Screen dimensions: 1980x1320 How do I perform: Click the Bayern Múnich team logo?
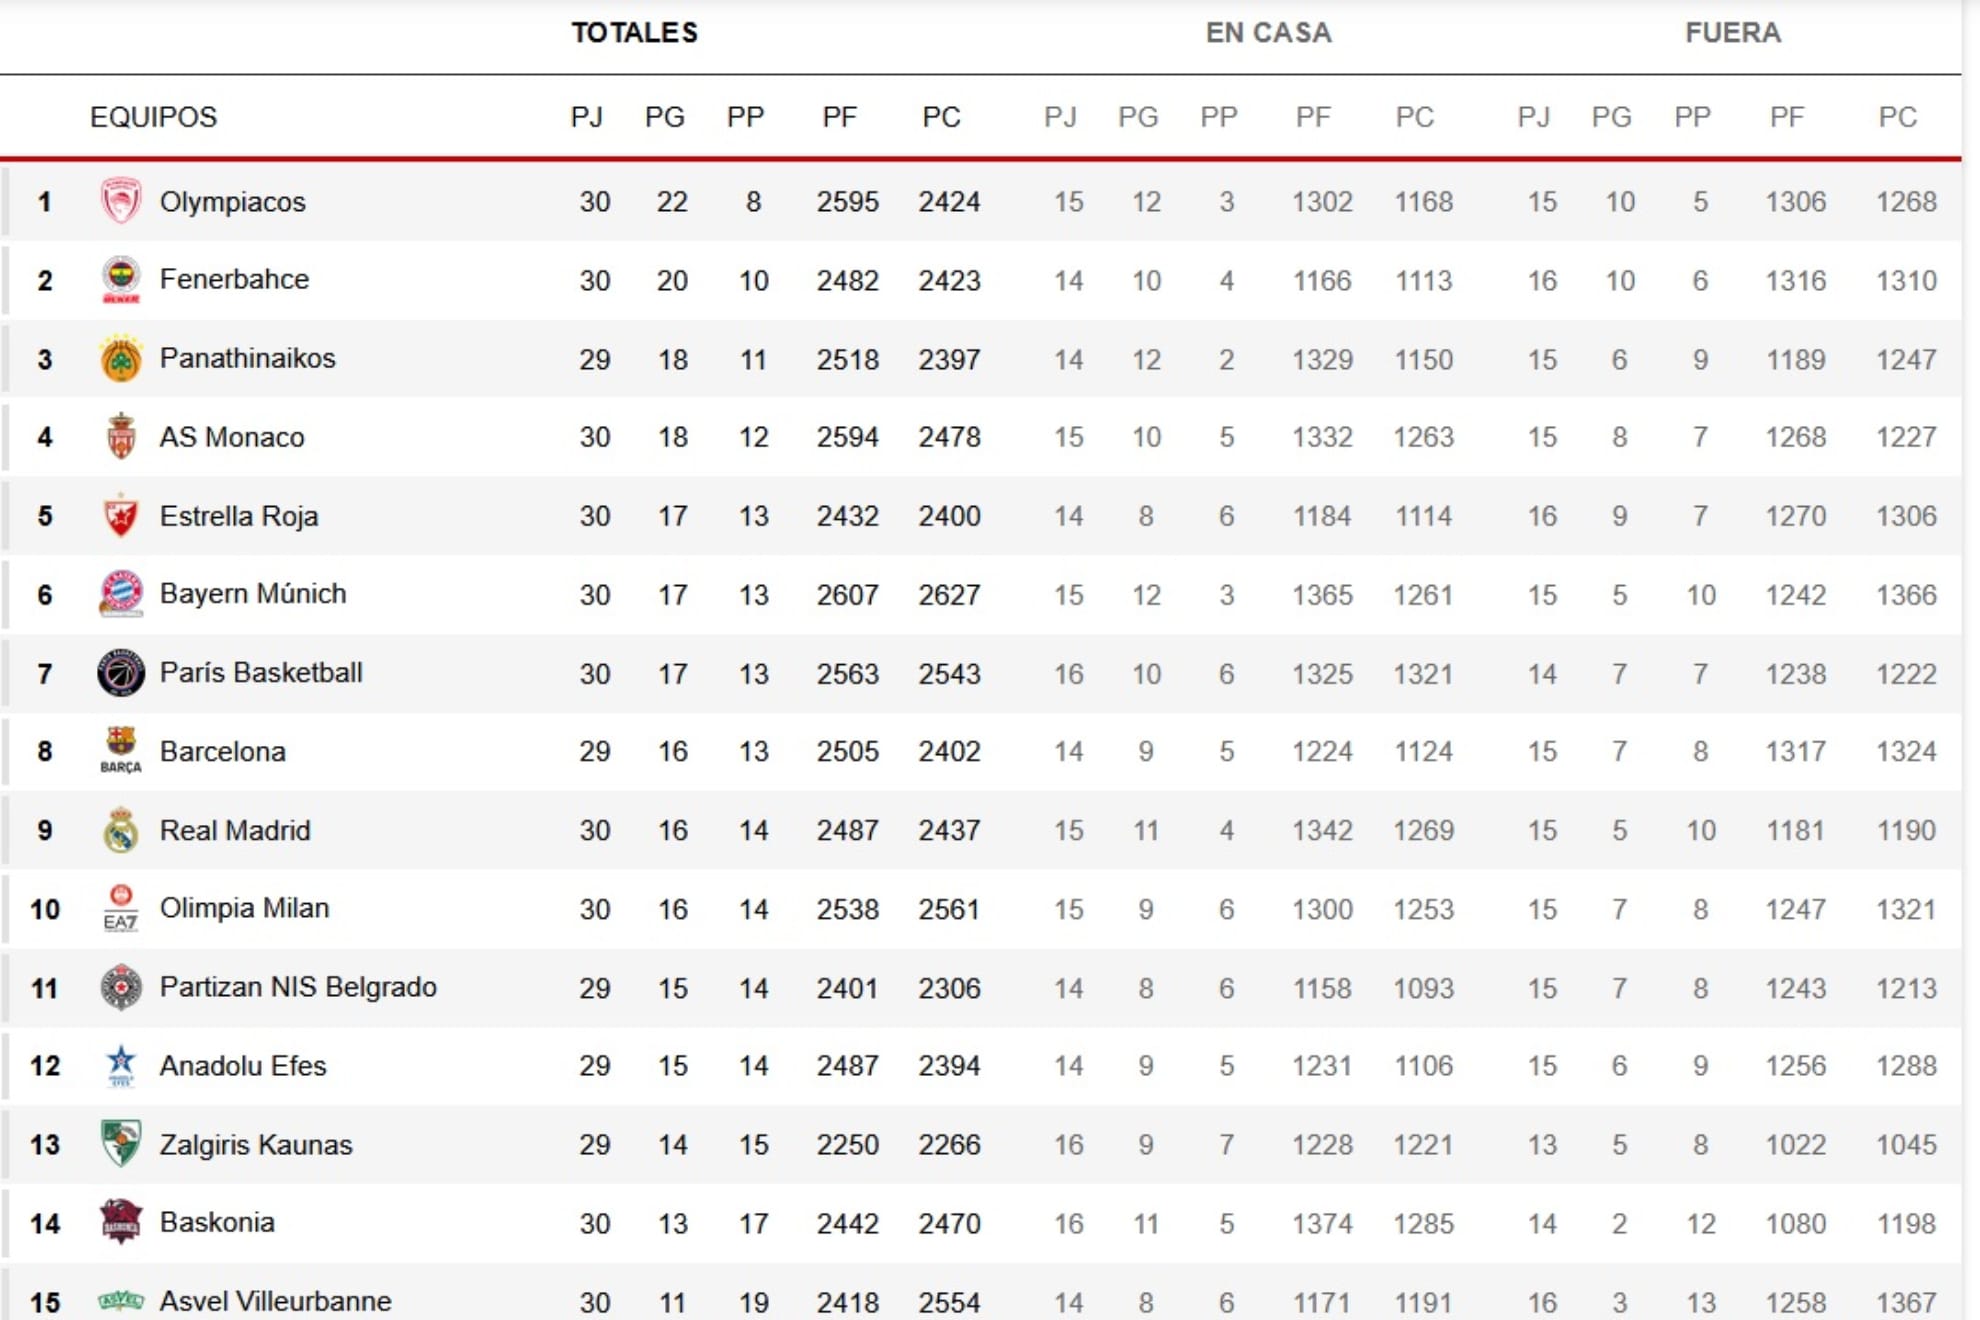(121, 594)
